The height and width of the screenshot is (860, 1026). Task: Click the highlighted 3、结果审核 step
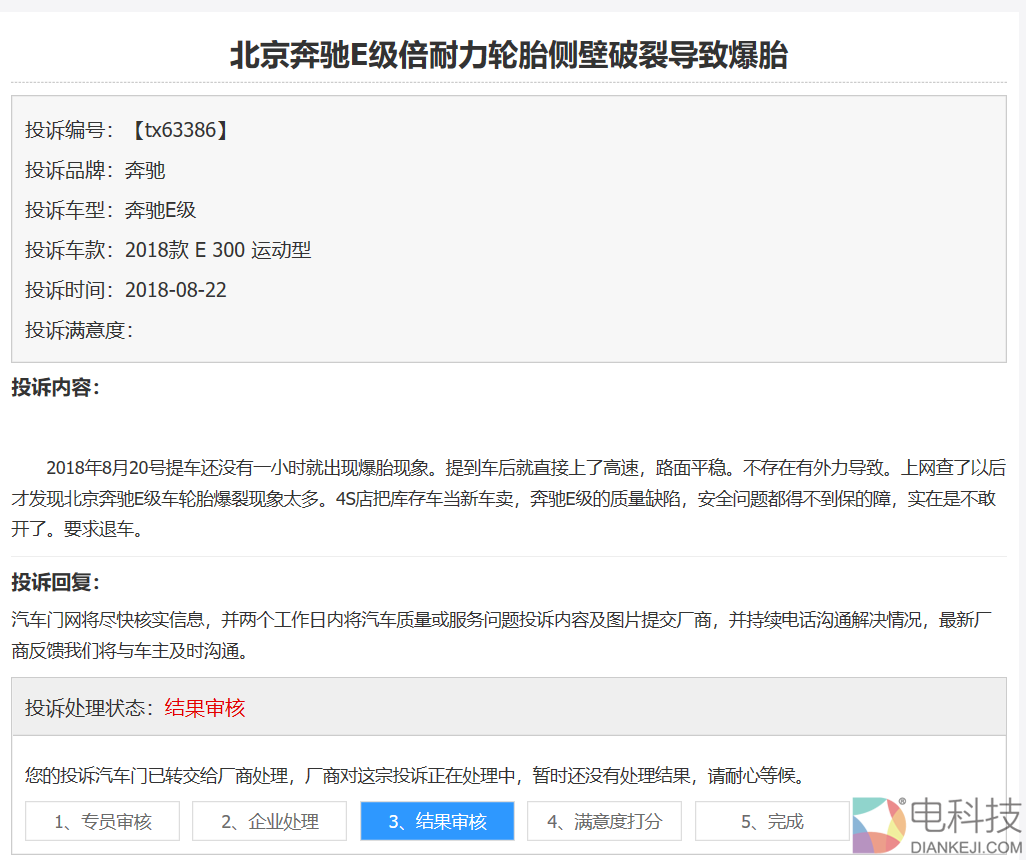pyautogui.click(x=437, y=821)
